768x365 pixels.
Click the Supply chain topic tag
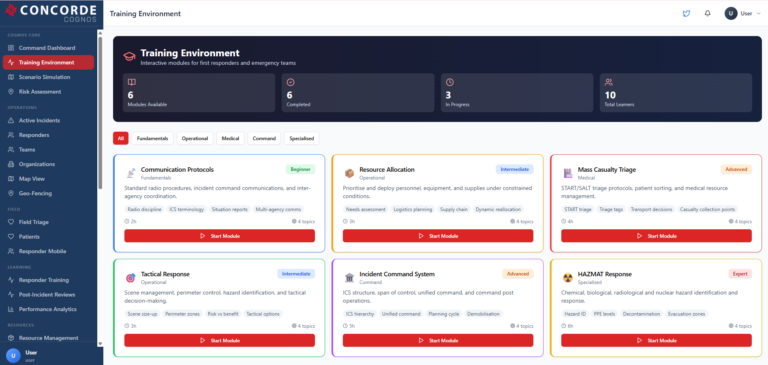click(x=454, y=209)
